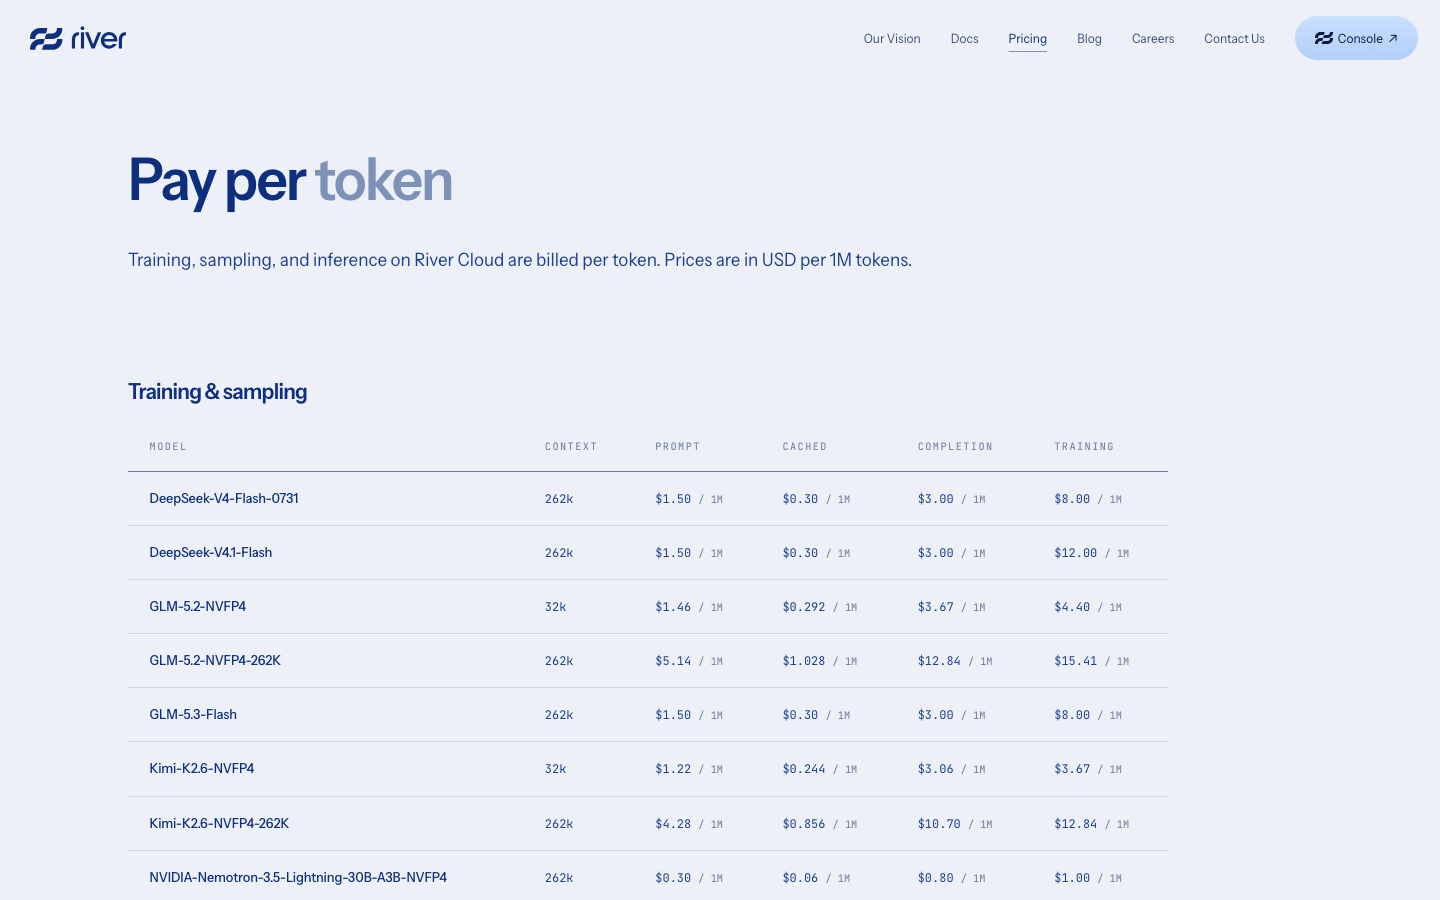Select NVIDIA-Nemotron-3.5-Lightning-30B-A3B-NVFP4 model
Screen dimensions: 1440x900
[x=298, y=877]
